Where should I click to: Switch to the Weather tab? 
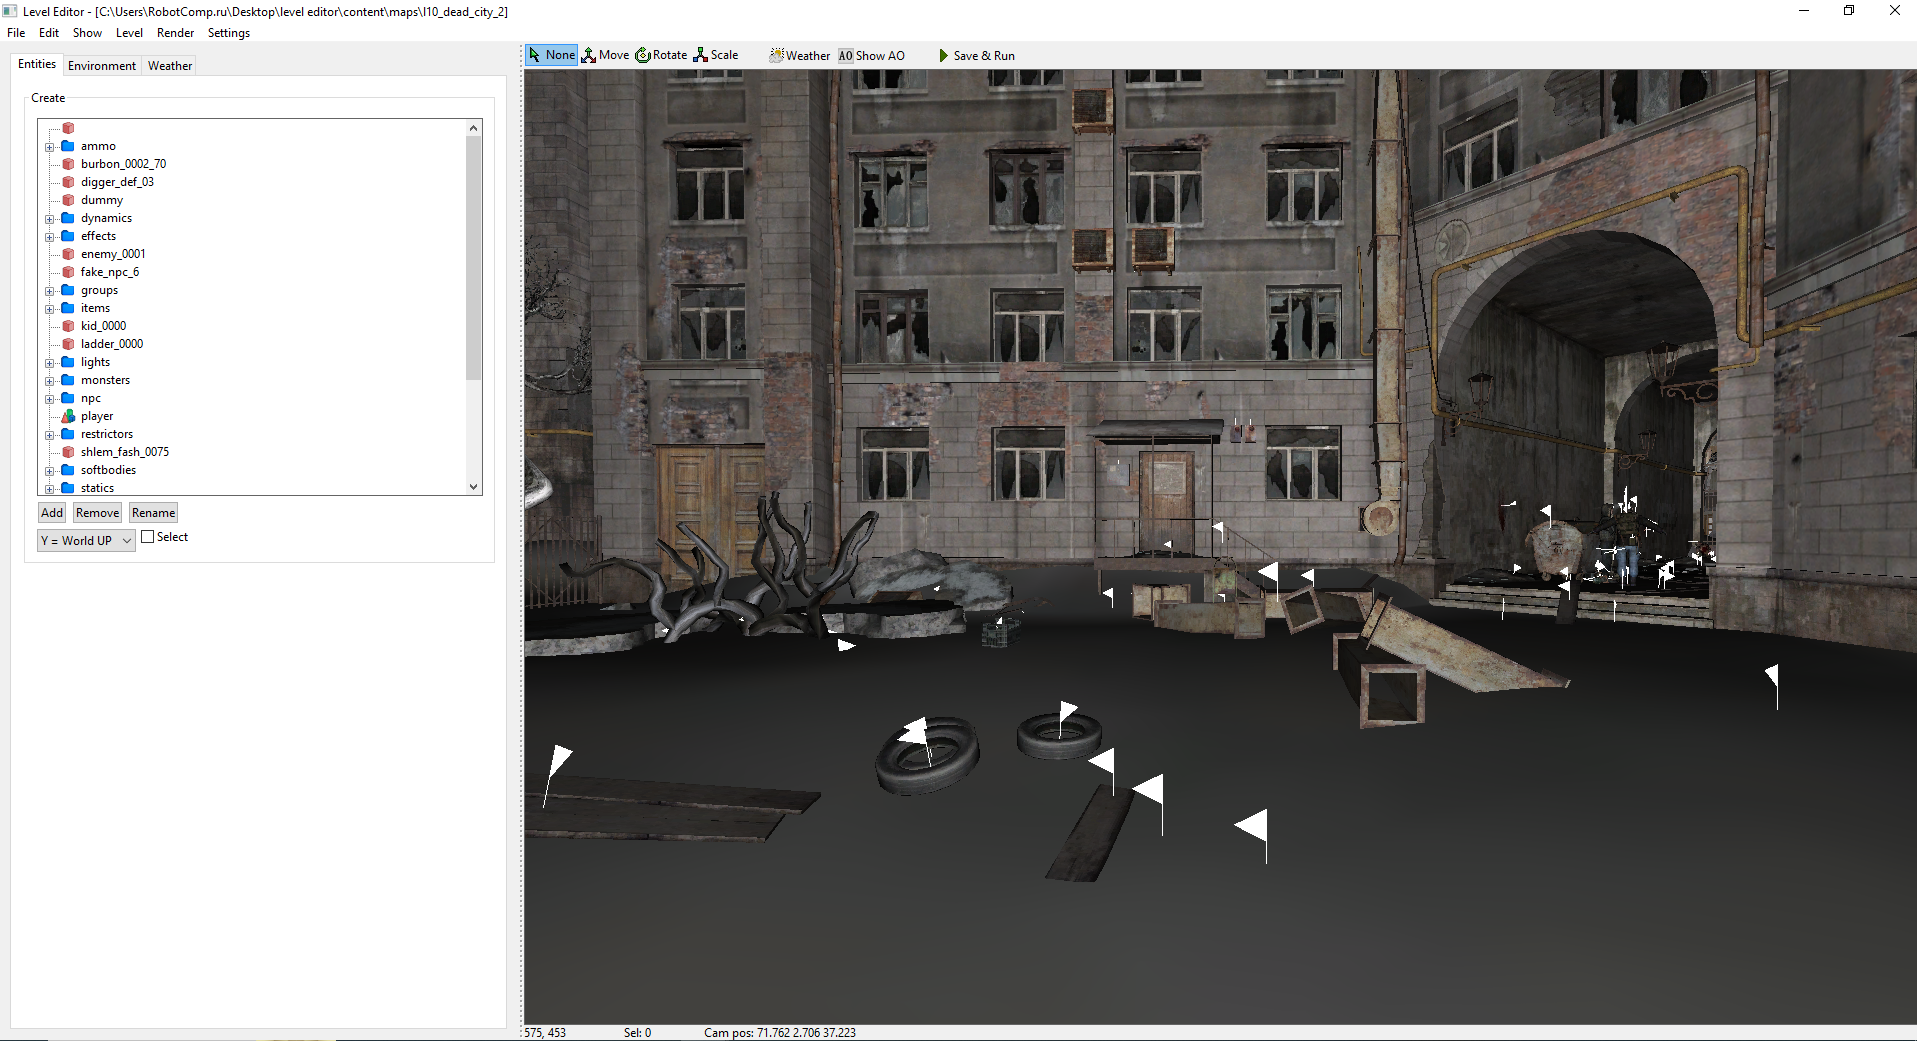(170, 66)
